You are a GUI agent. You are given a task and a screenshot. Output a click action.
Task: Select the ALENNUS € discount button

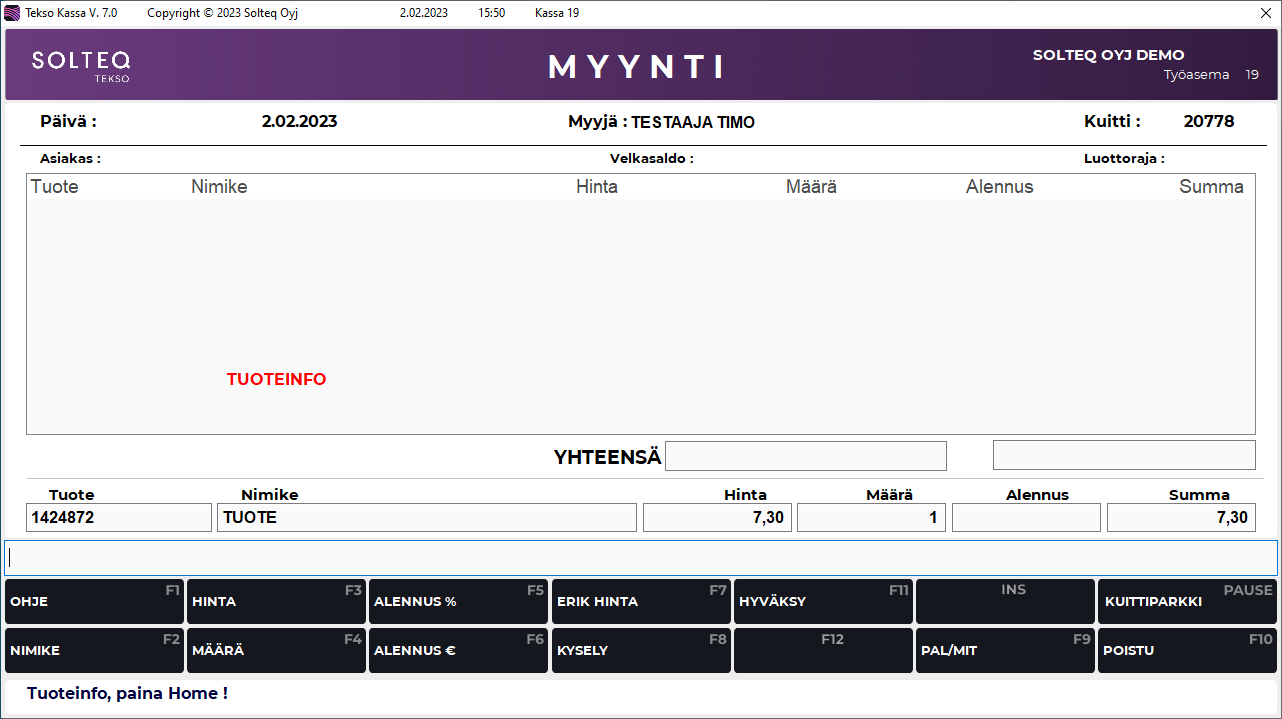457,650
